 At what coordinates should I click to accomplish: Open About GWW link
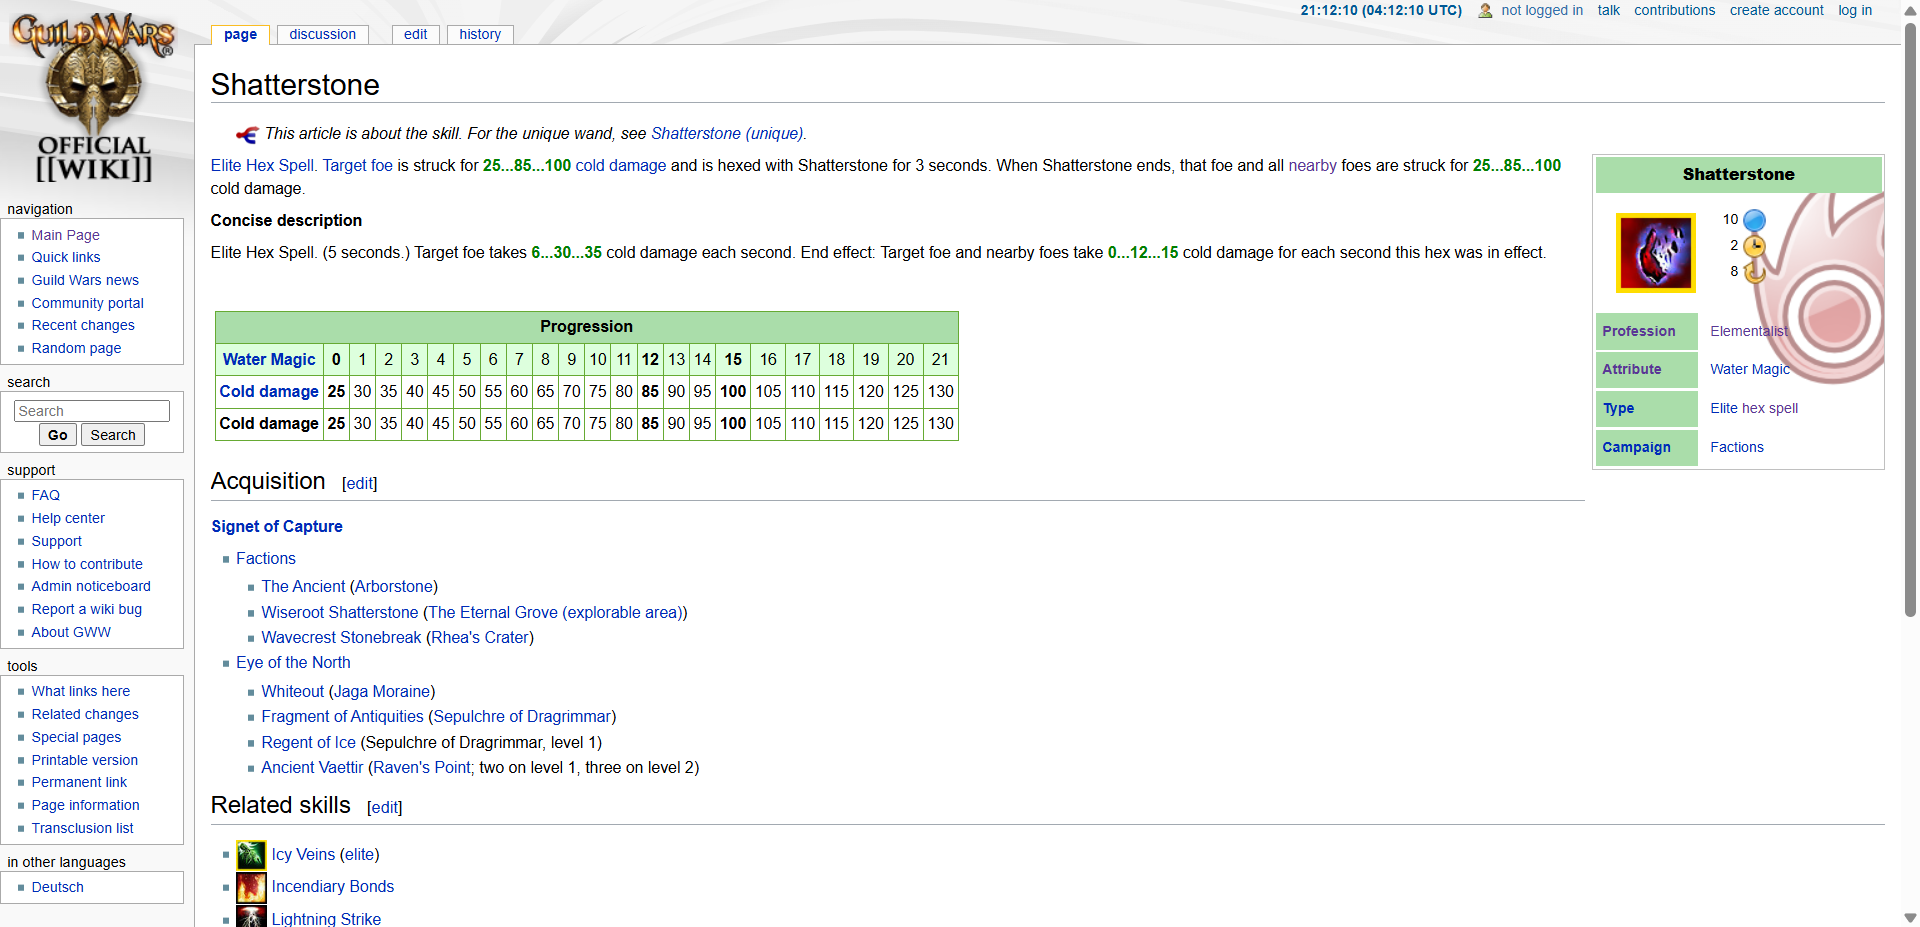pyautogui.click(x=71, y=632)
